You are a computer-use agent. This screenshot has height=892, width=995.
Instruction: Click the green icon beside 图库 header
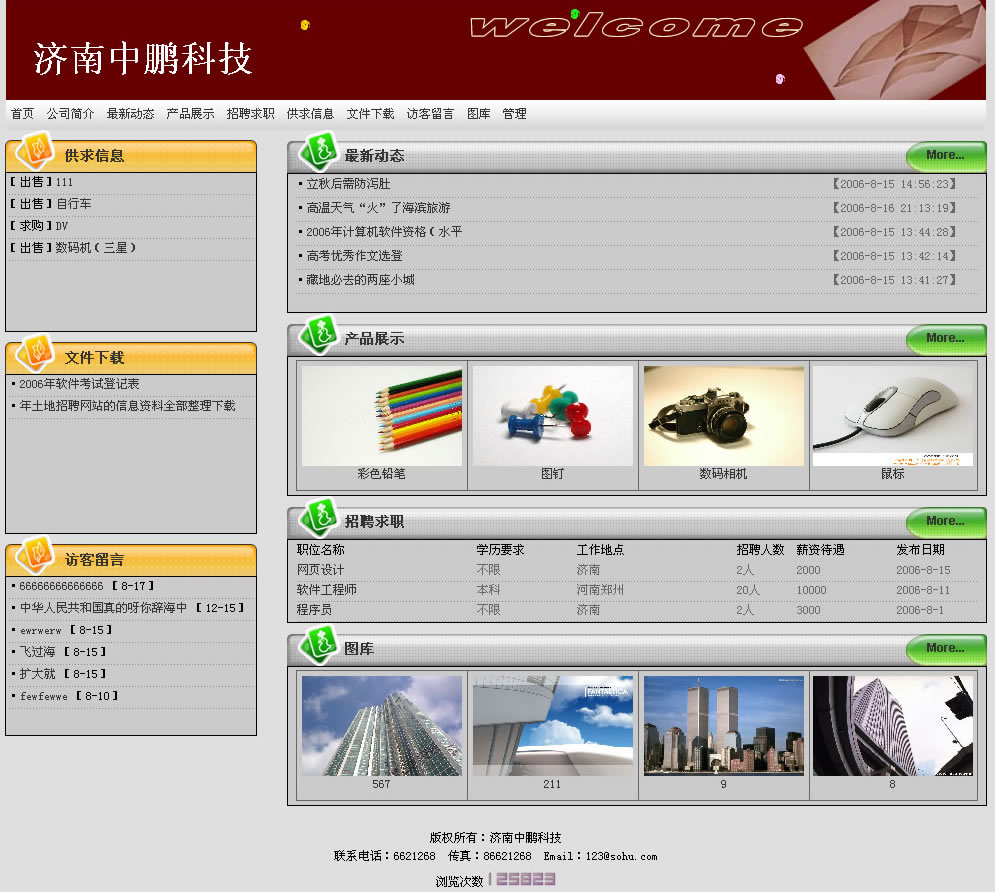pyautogui.click(x=320, y=645)
